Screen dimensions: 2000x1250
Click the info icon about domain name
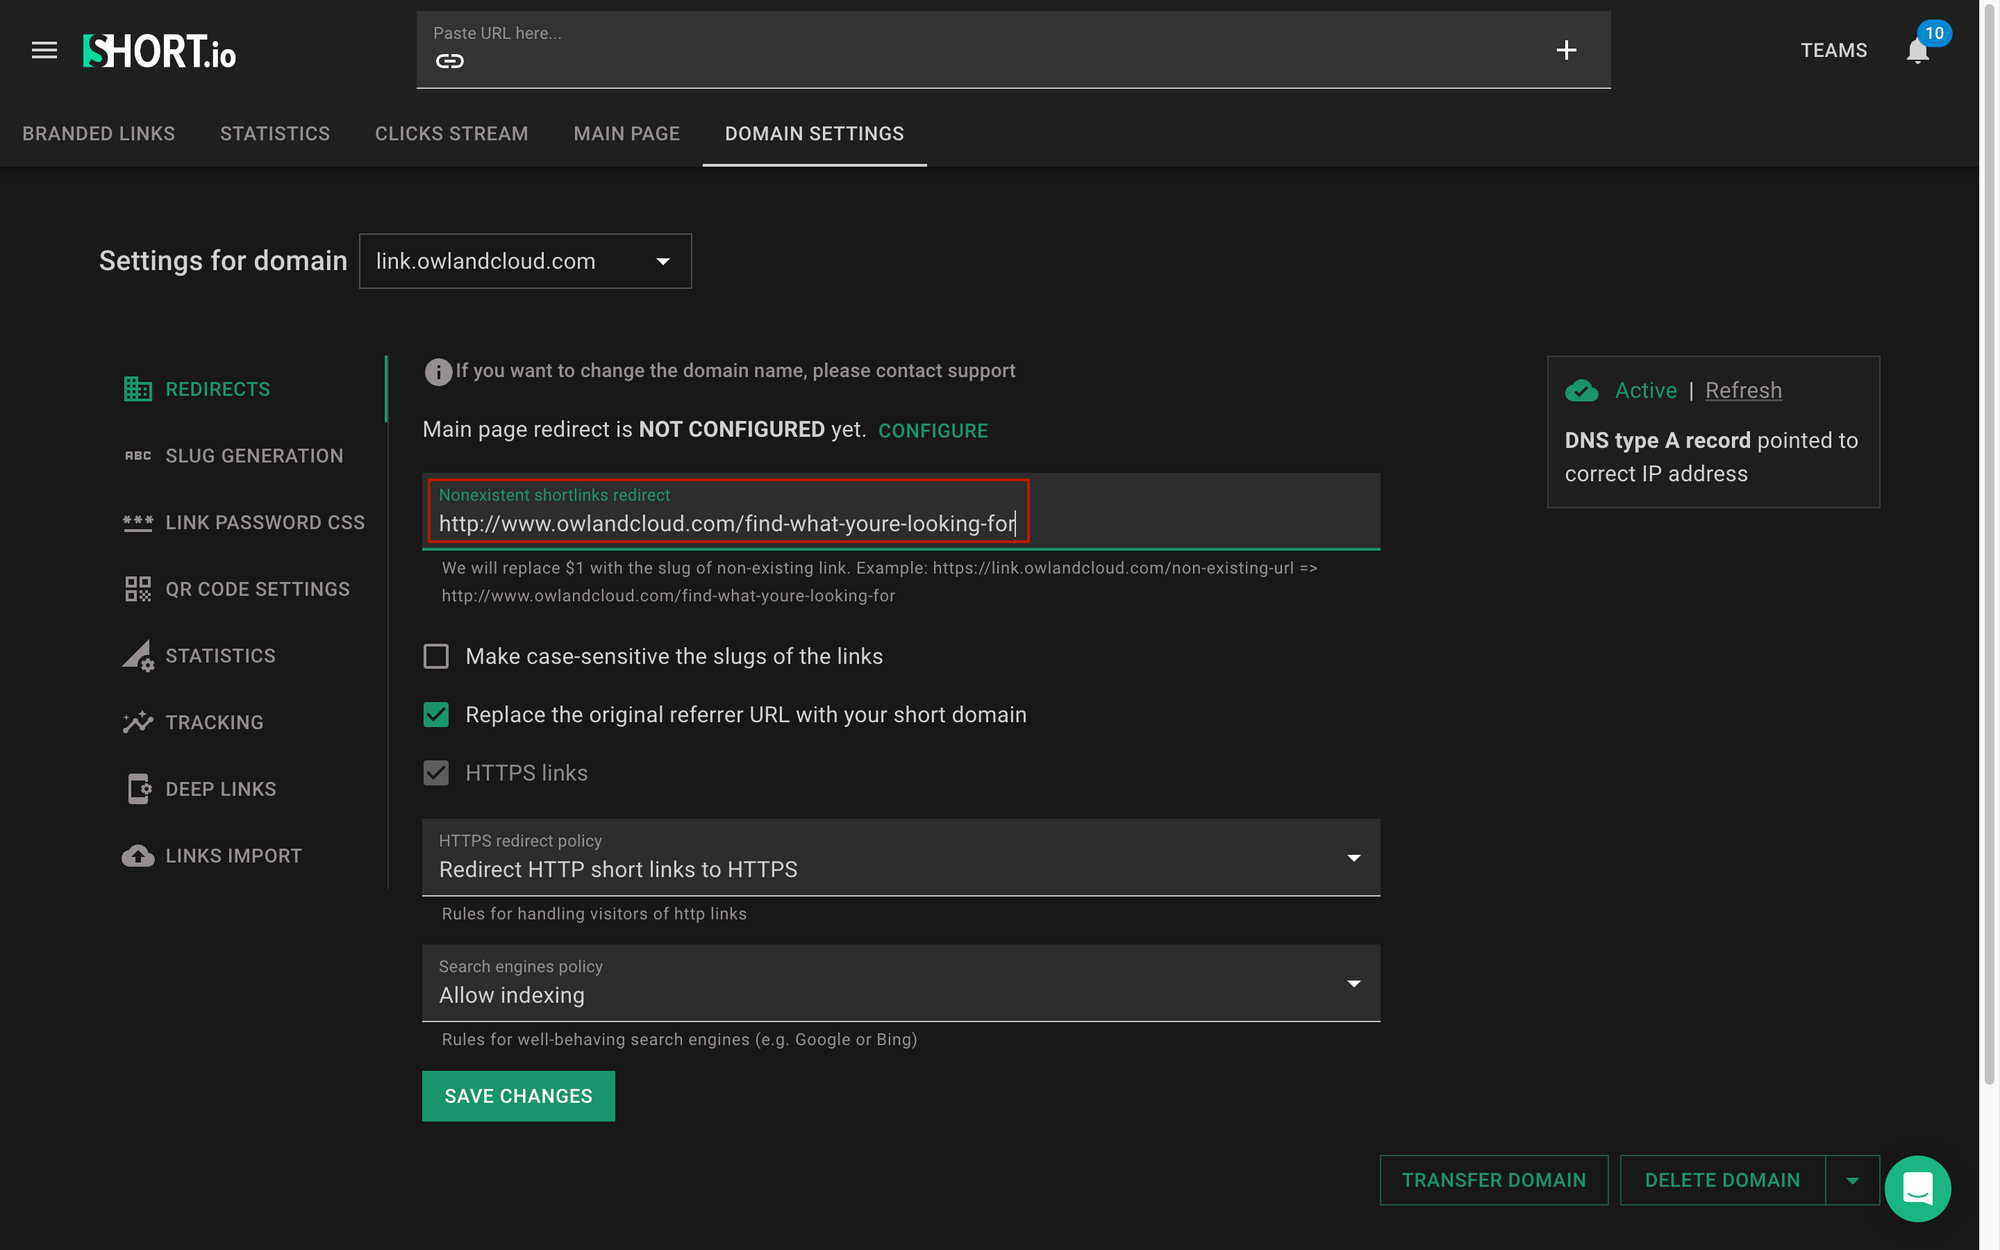(x=438, y=372)
